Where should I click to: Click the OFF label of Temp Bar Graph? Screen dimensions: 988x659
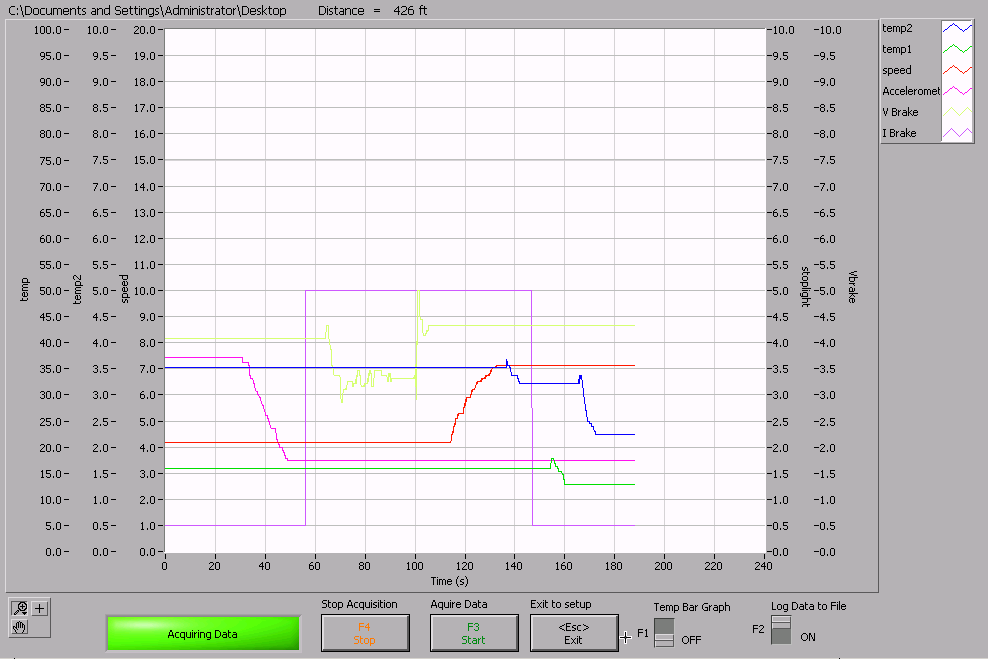pos(691,640)
